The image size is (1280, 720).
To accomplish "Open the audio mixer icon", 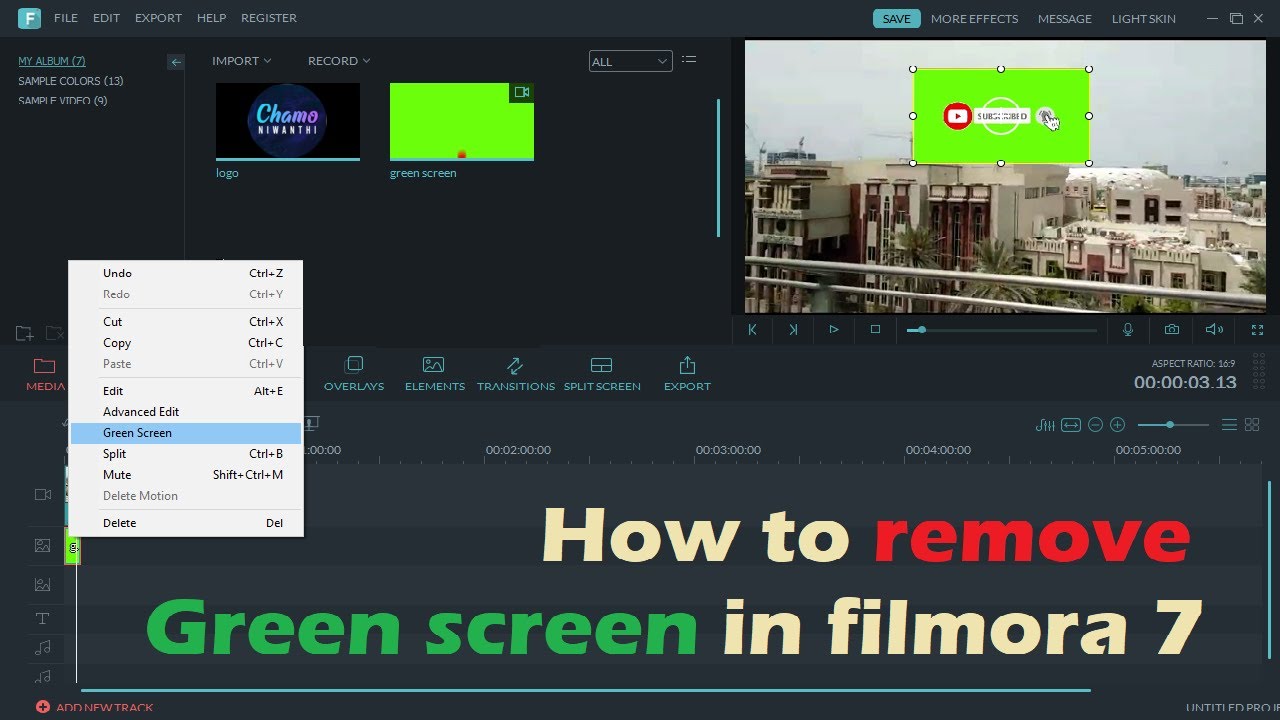I will point(1045,425).
